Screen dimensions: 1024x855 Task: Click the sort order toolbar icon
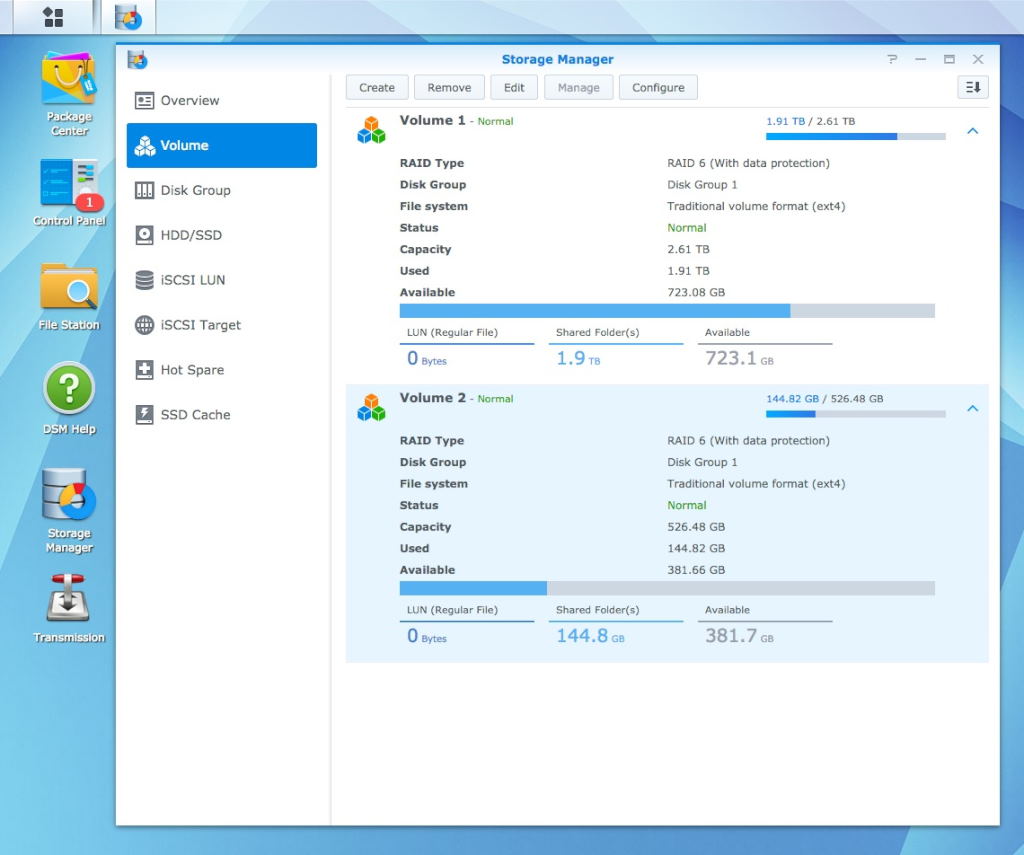(x=972, y=87)
